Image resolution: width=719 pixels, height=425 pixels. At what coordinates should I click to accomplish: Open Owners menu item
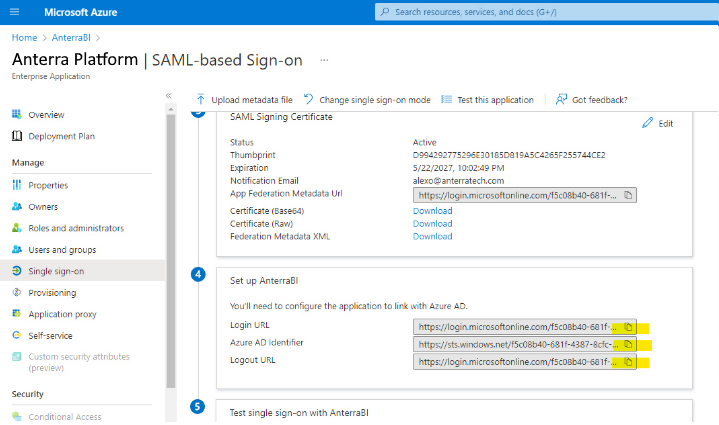(43, 207)
